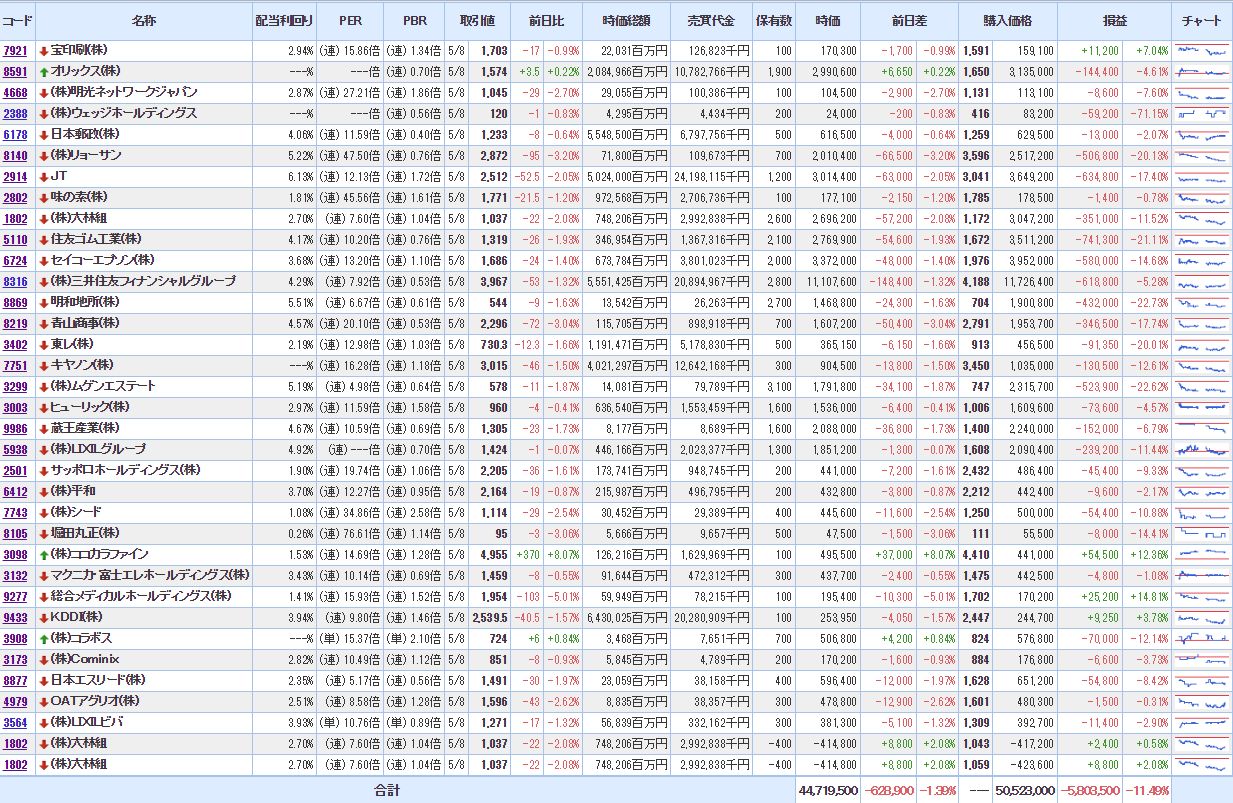Viewport: 1233px width, 803px height.
Task: Click the red down arrow beside キヤノン
Action: 44,366
